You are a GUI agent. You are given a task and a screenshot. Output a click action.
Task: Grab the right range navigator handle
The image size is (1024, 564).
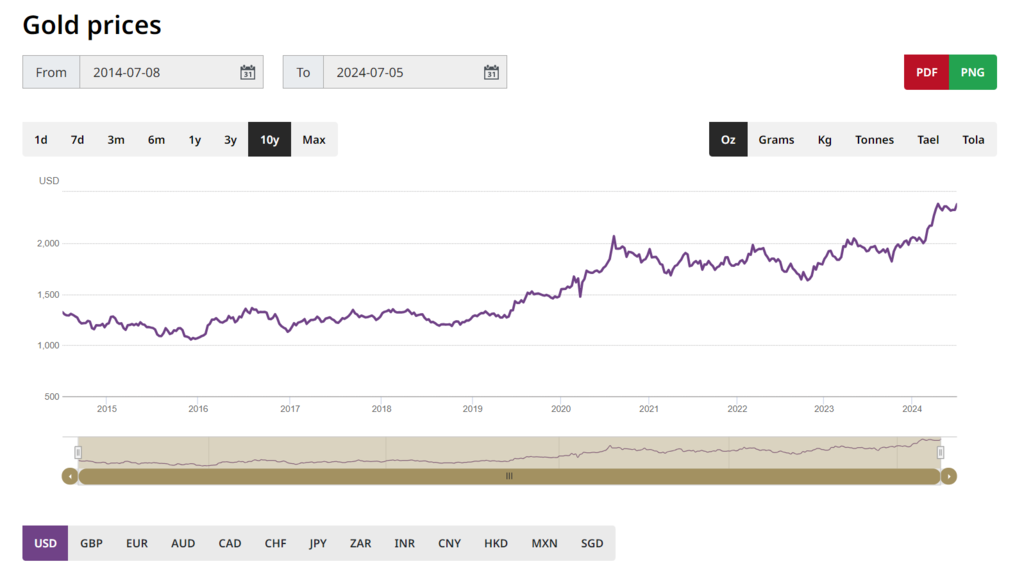click(940, 453)
